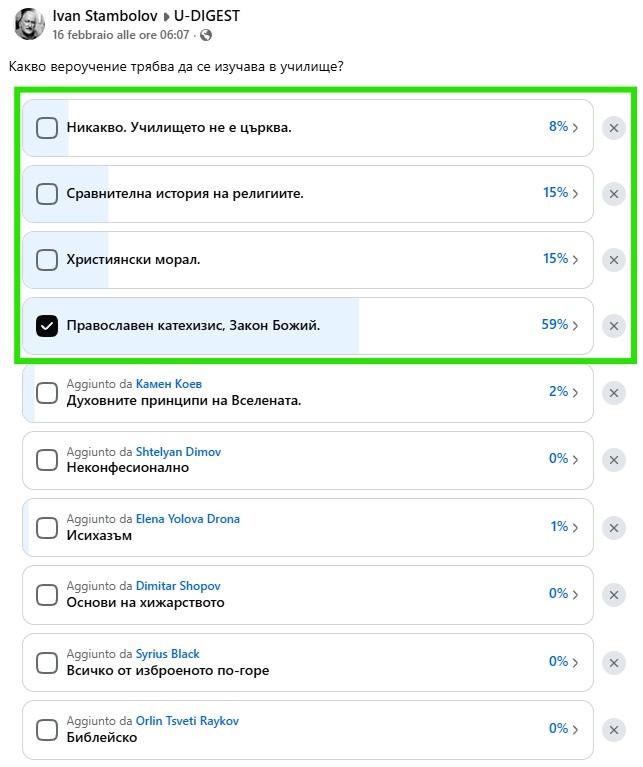Screen dimensions: 643x767
Task: Click the X next to 'Православен катехизис, Закон Божий'
Action: 614,326
